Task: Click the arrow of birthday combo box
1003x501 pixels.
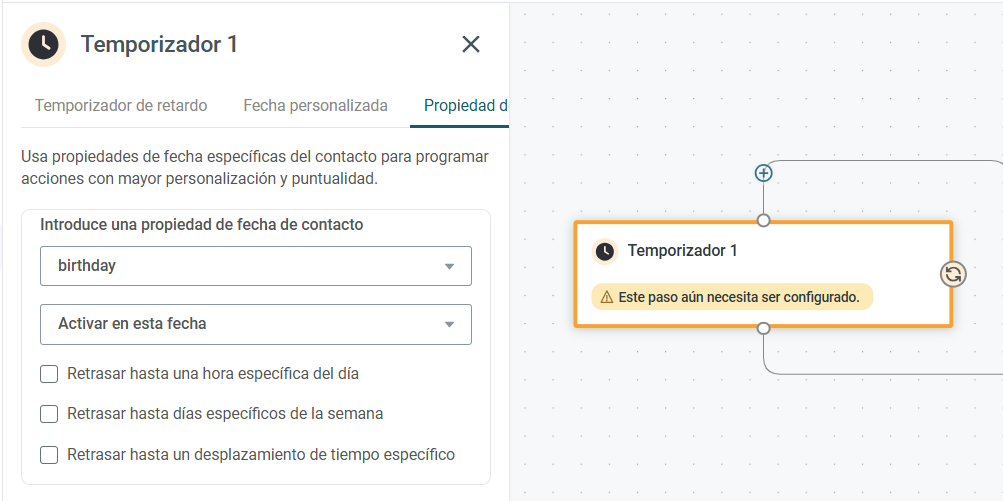Action: pos(449,266)
